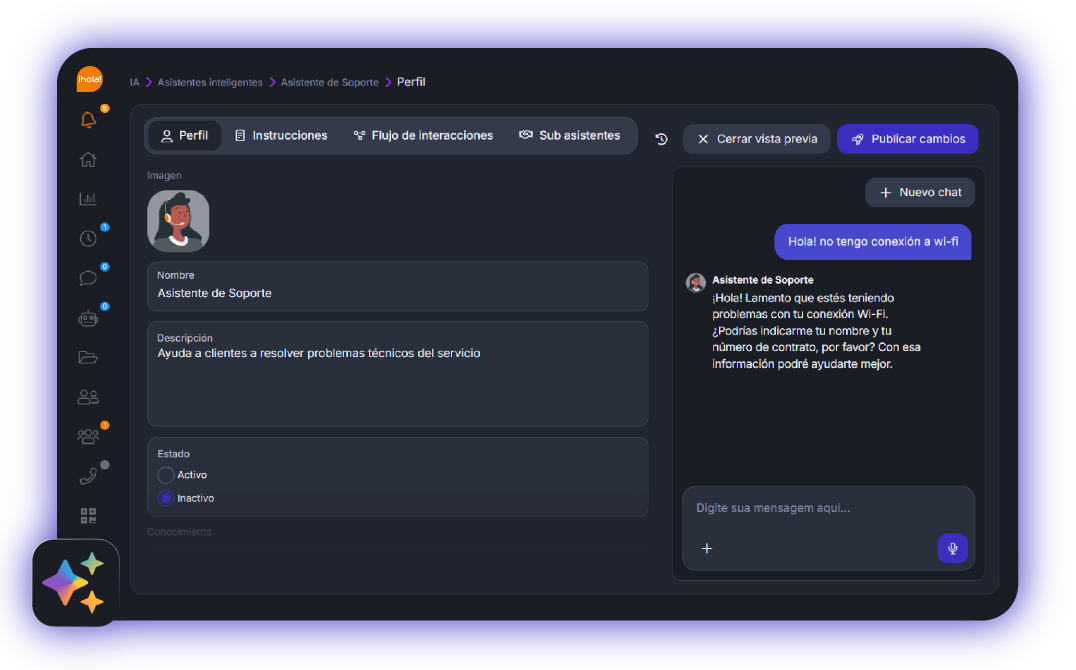The width and height of the screenshot is (1076, 670).
Task: Go to home icon in sidebar
Action: (88, 159)
